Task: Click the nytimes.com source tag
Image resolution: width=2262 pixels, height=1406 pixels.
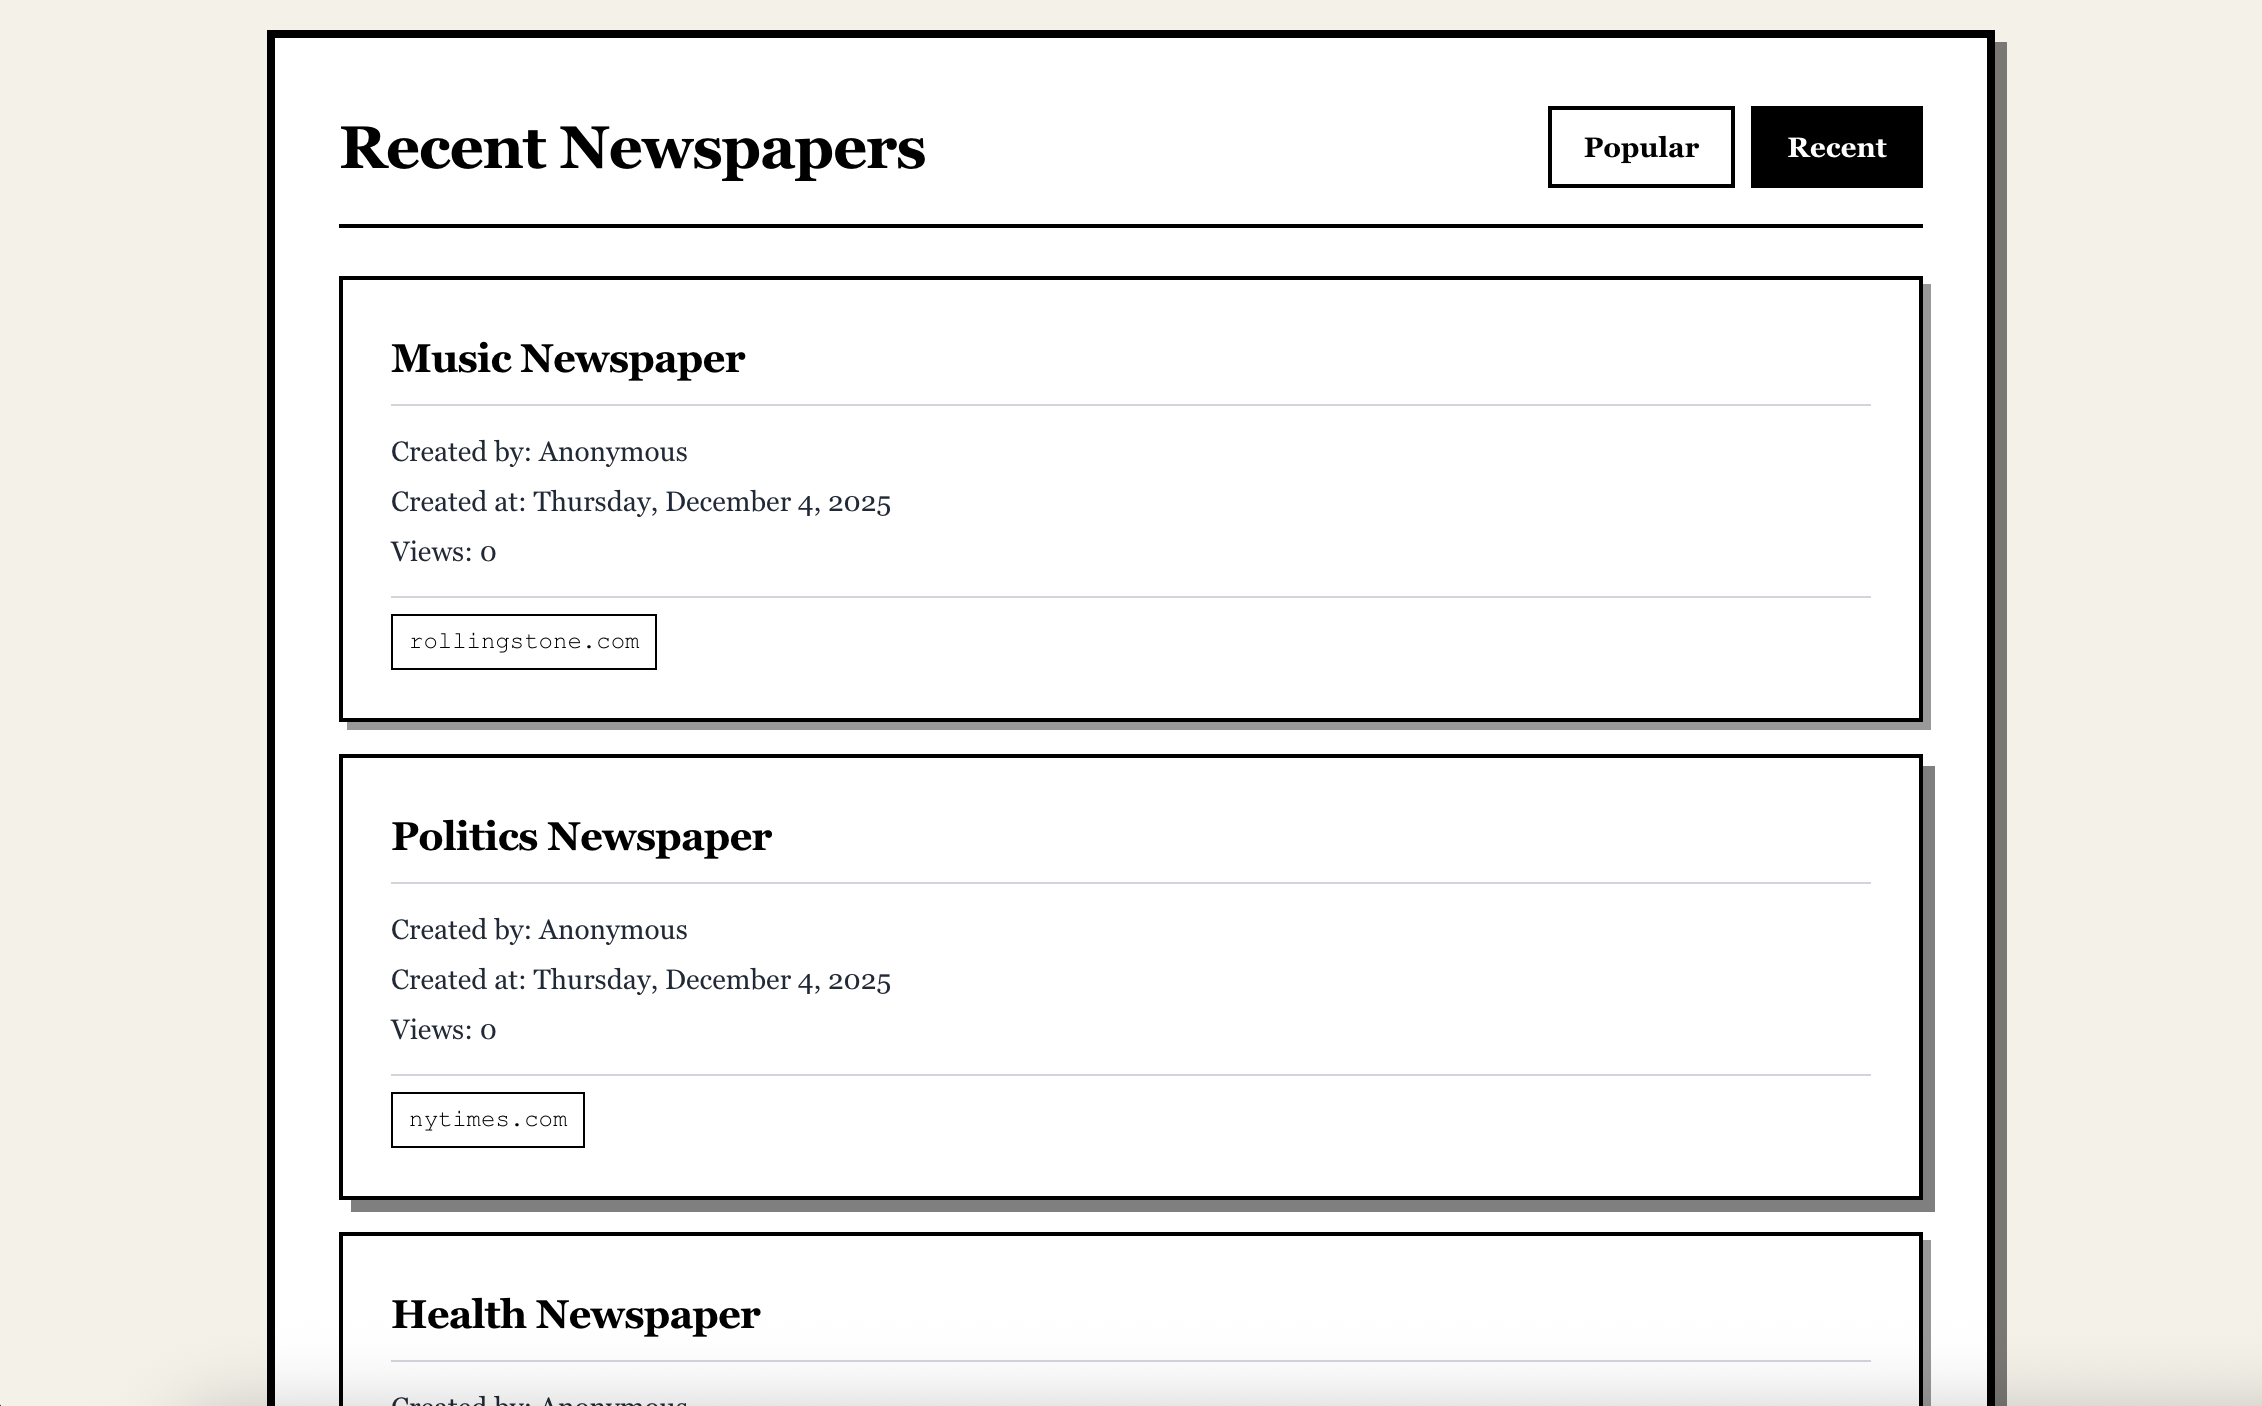Action: tap(487, 1120)
